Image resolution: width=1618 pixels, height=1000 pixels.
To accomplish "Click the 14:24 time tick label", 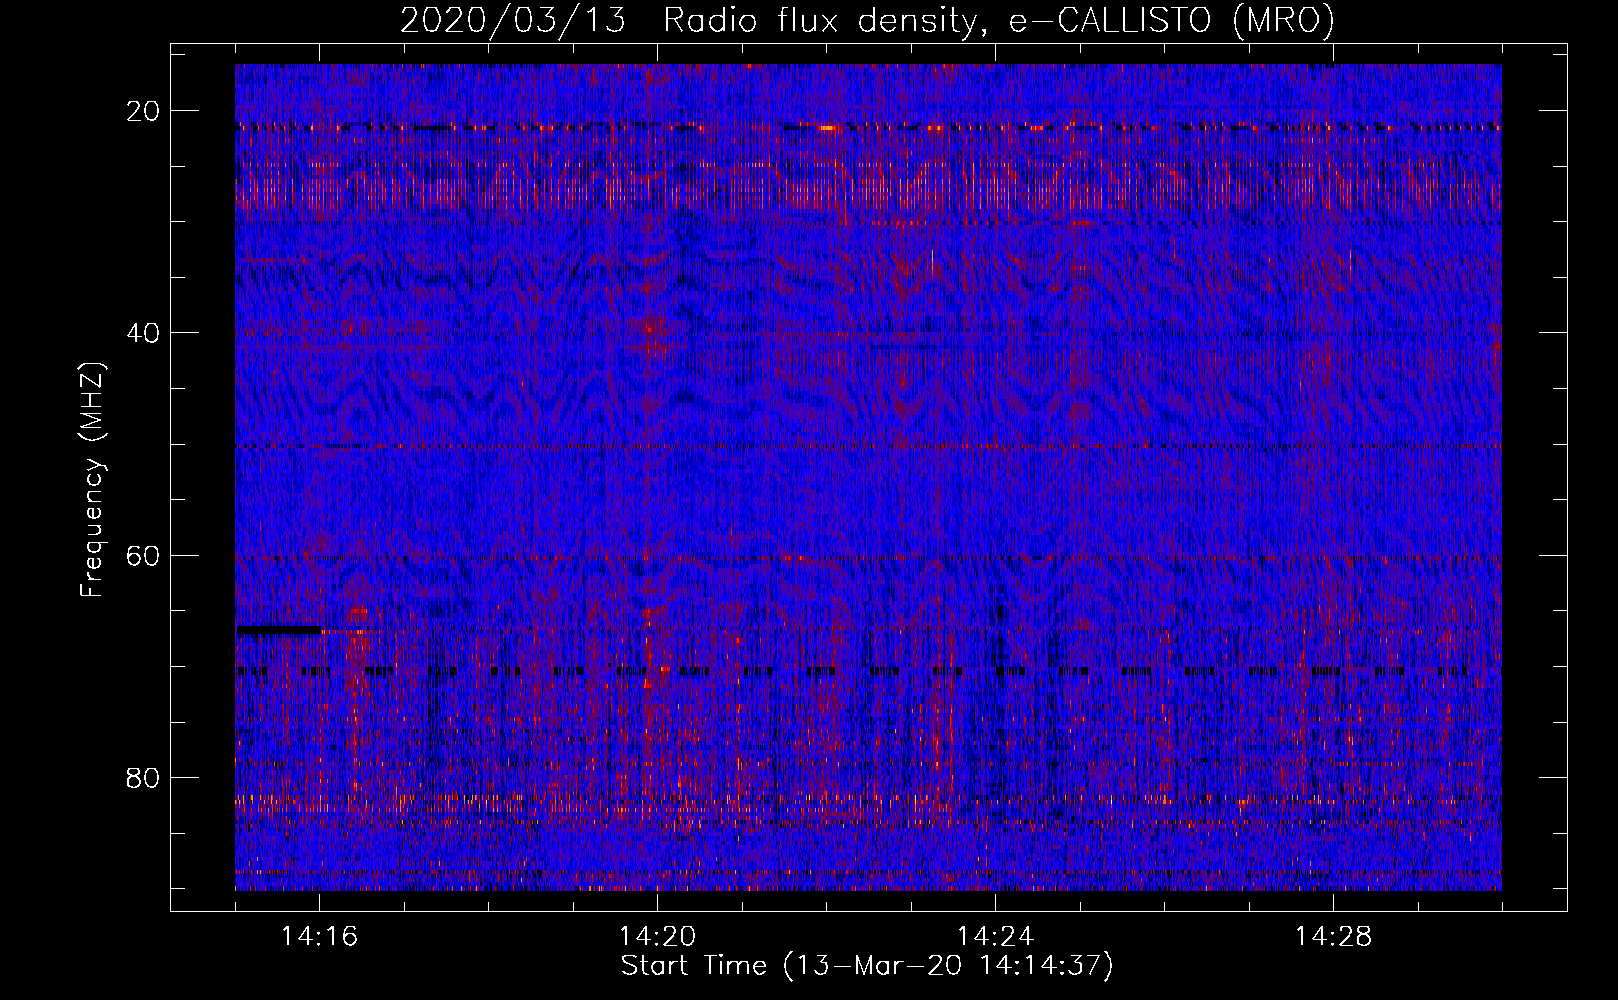I will [996, 937].
